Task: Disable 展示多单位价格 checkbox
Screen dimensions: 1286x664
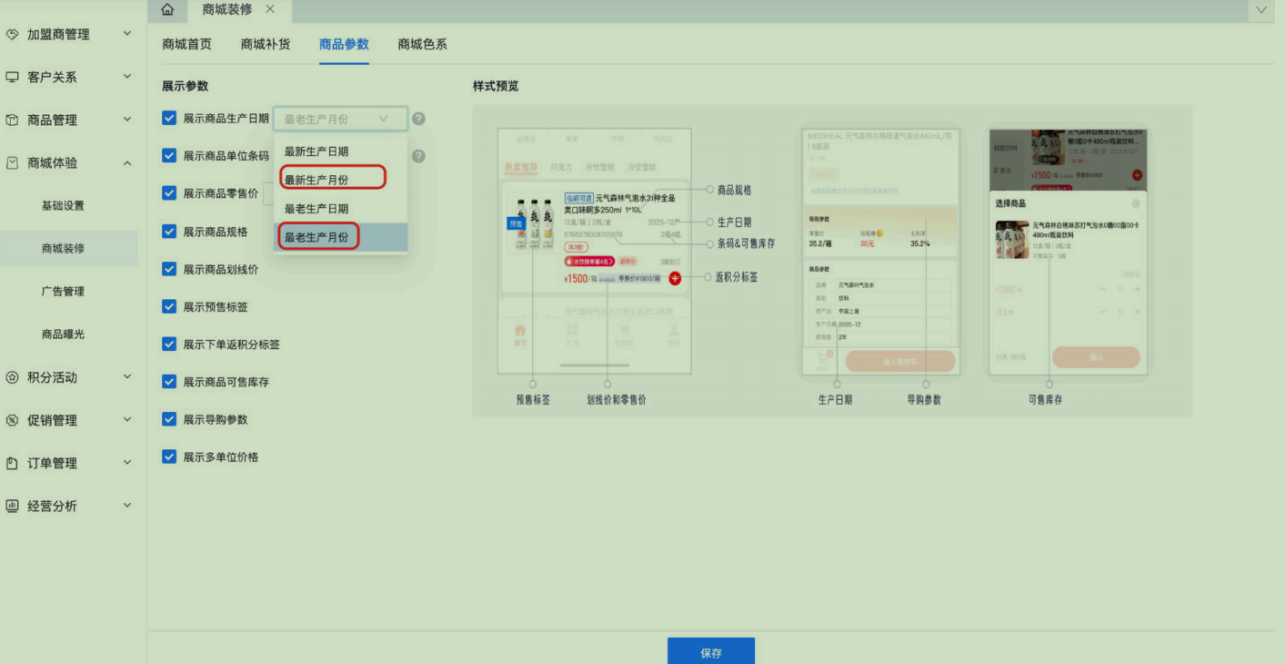Action: [169, 456]
